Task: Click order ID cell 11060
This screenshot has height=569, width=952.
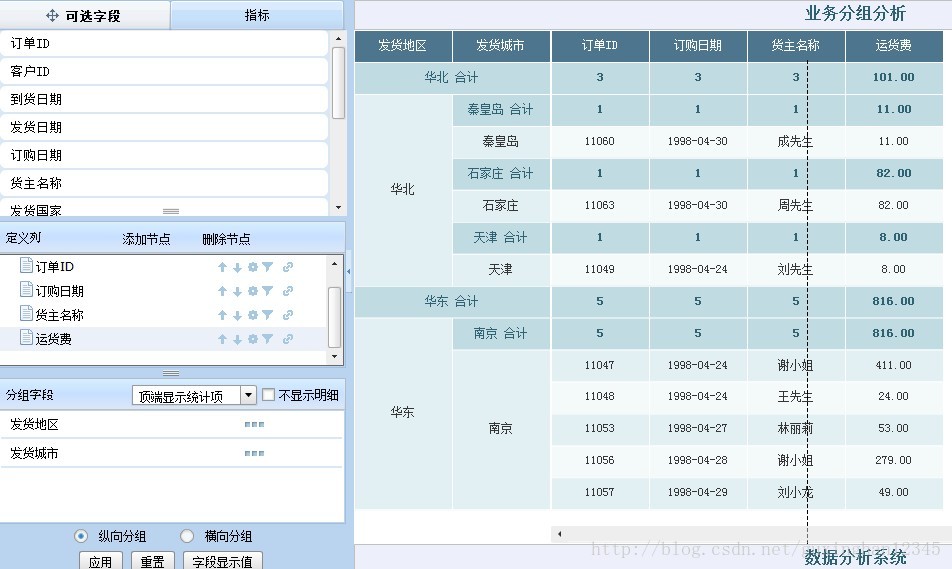Action: [599, 141]
